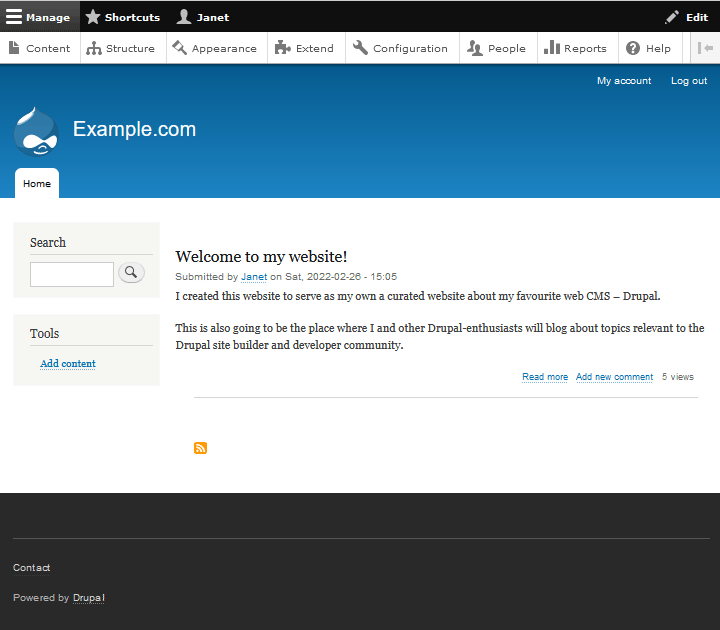Screen dimensions: 720x630
Task: Toggle Edit mode with pencil
Action: [x=686, y=17]
